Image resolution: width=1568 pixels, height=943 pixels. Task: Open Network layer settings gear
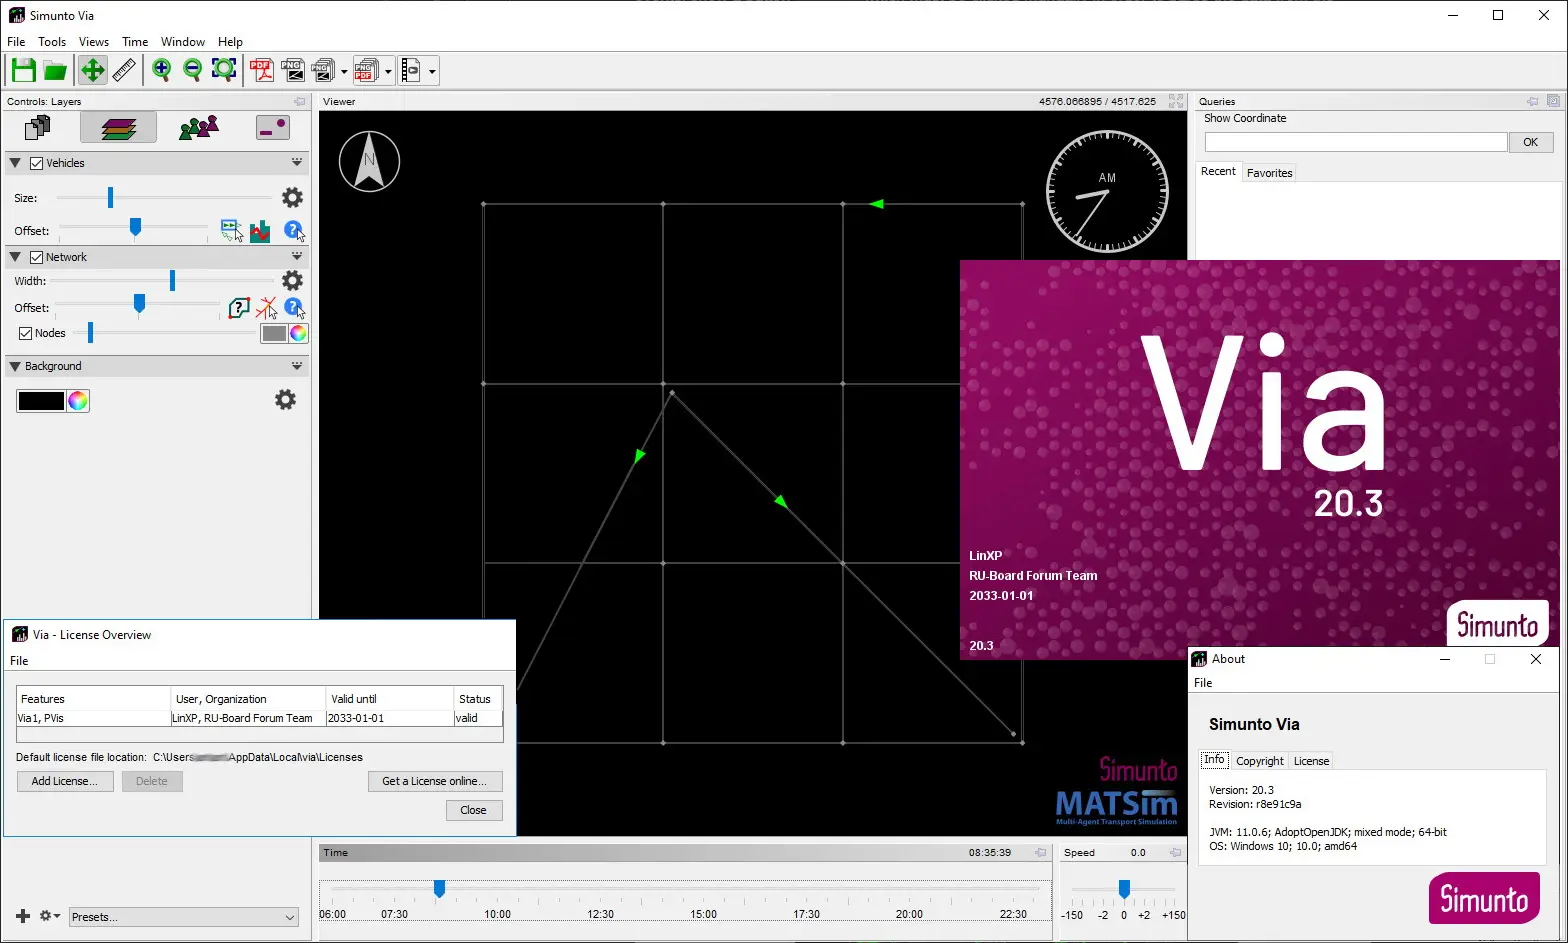(292, 281)
